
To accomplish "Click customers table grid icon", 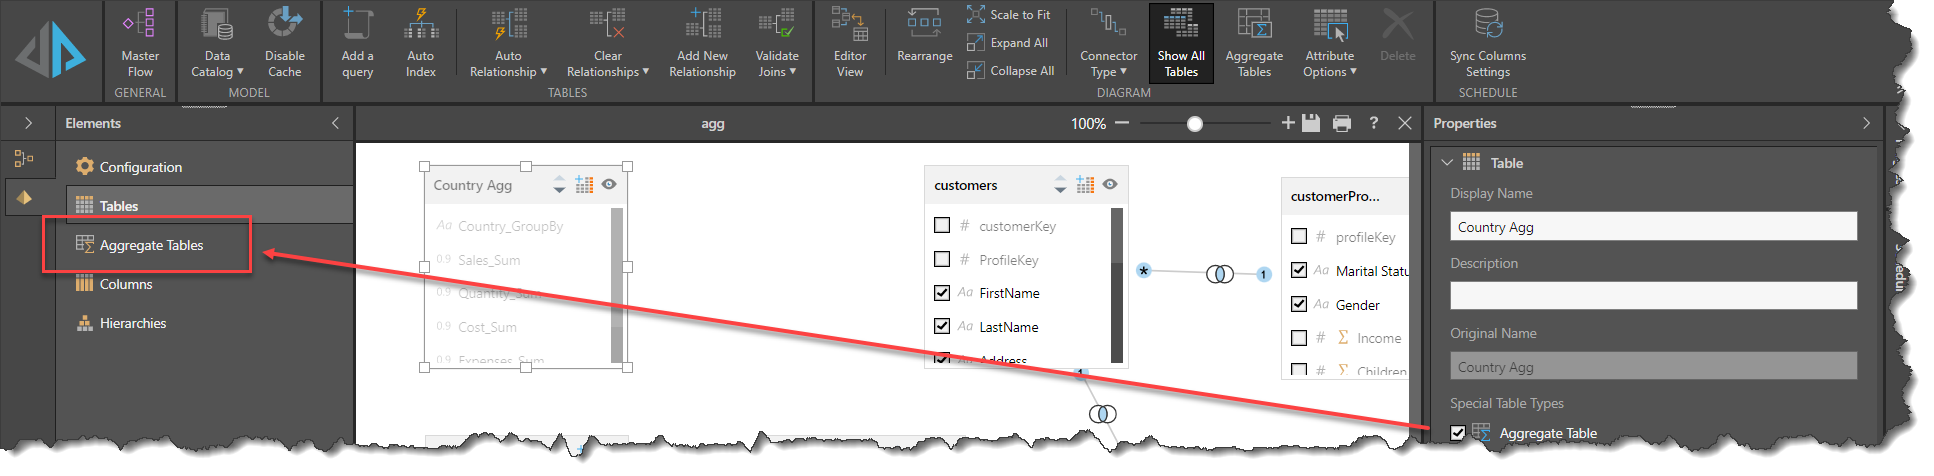I will 1085,185.
